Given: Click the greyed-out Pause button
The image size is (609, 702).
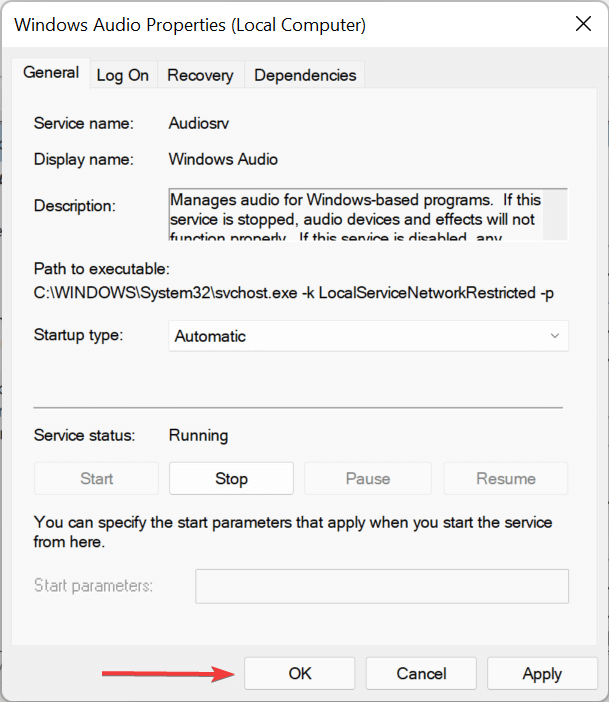Looking at the screenshot, I should 368,479.
